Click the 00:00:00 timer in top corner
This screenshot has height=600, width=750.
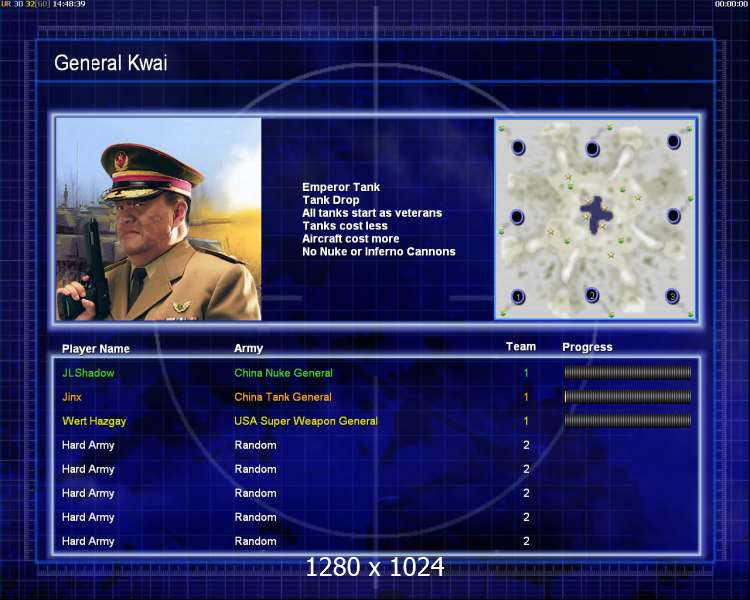tap(731, 4)
